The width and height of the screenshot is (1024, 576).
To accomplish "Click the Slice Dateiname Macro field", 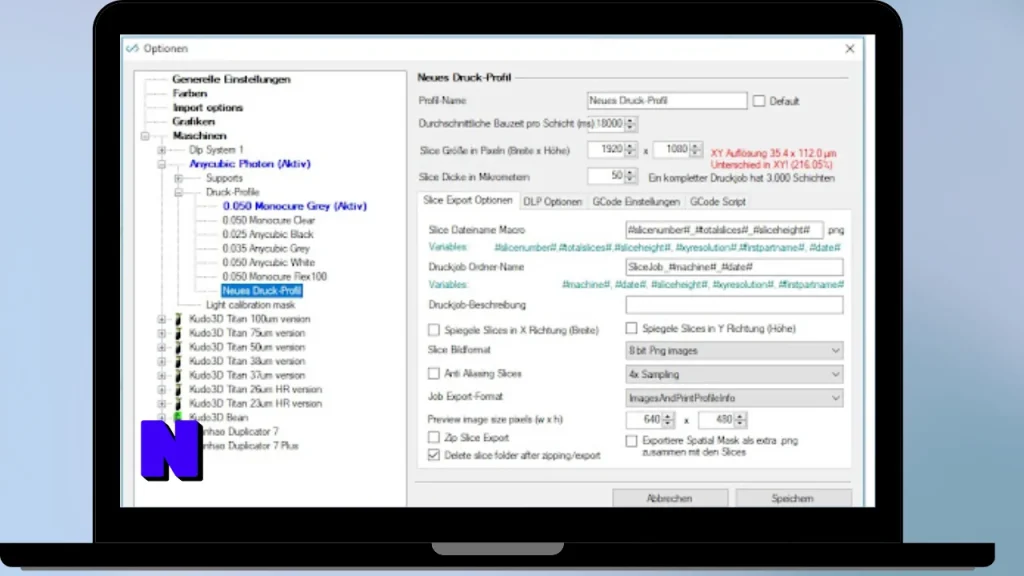I will click(724, 230).
